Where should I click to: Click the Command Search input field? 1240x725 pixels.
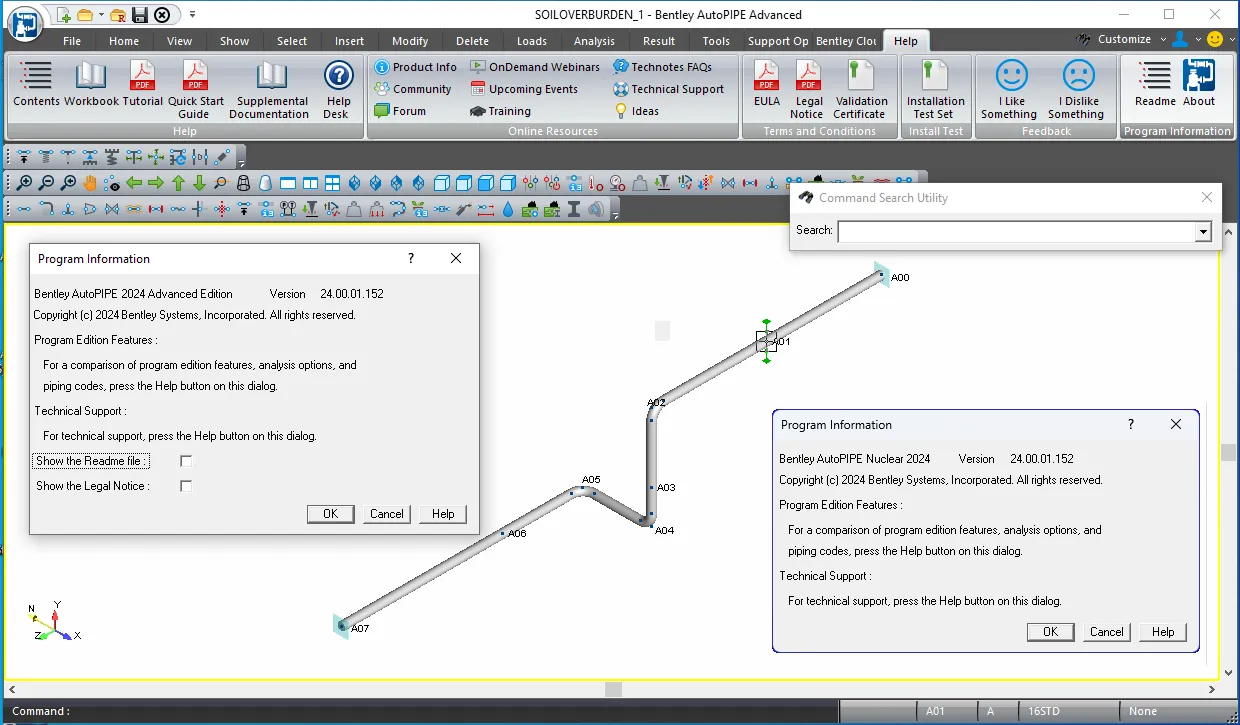point(1017,232)
